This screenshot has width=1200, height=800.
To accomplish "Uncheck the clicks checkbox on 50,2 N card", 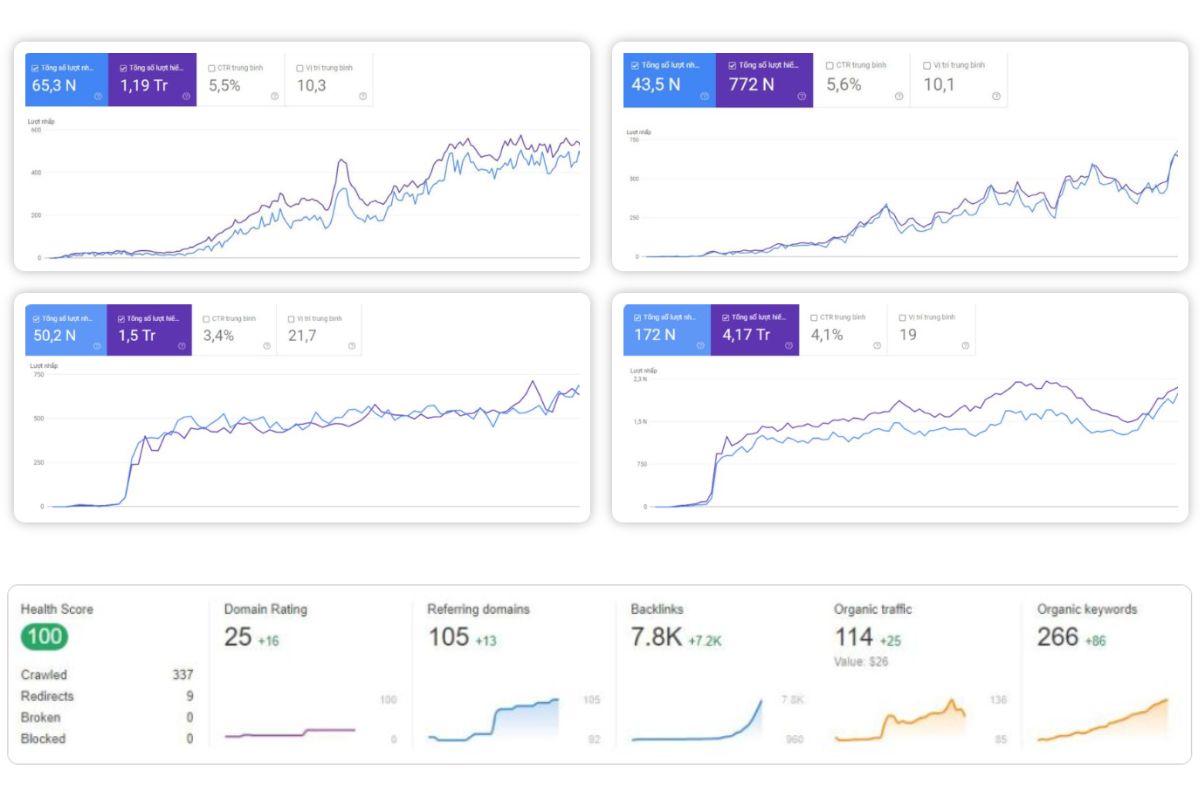I will (35, 318).
